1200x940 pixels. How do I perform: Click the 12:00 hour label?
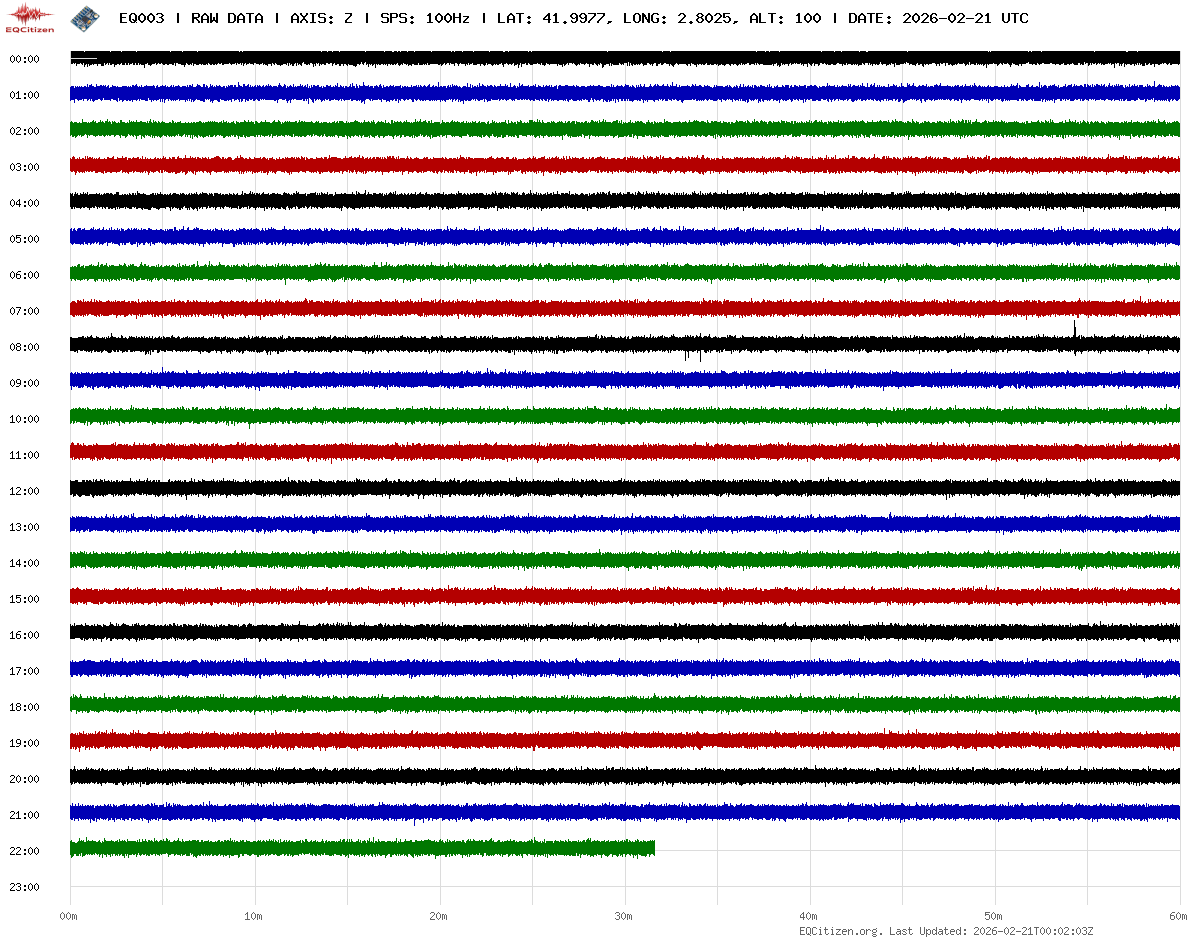[24, 492]
